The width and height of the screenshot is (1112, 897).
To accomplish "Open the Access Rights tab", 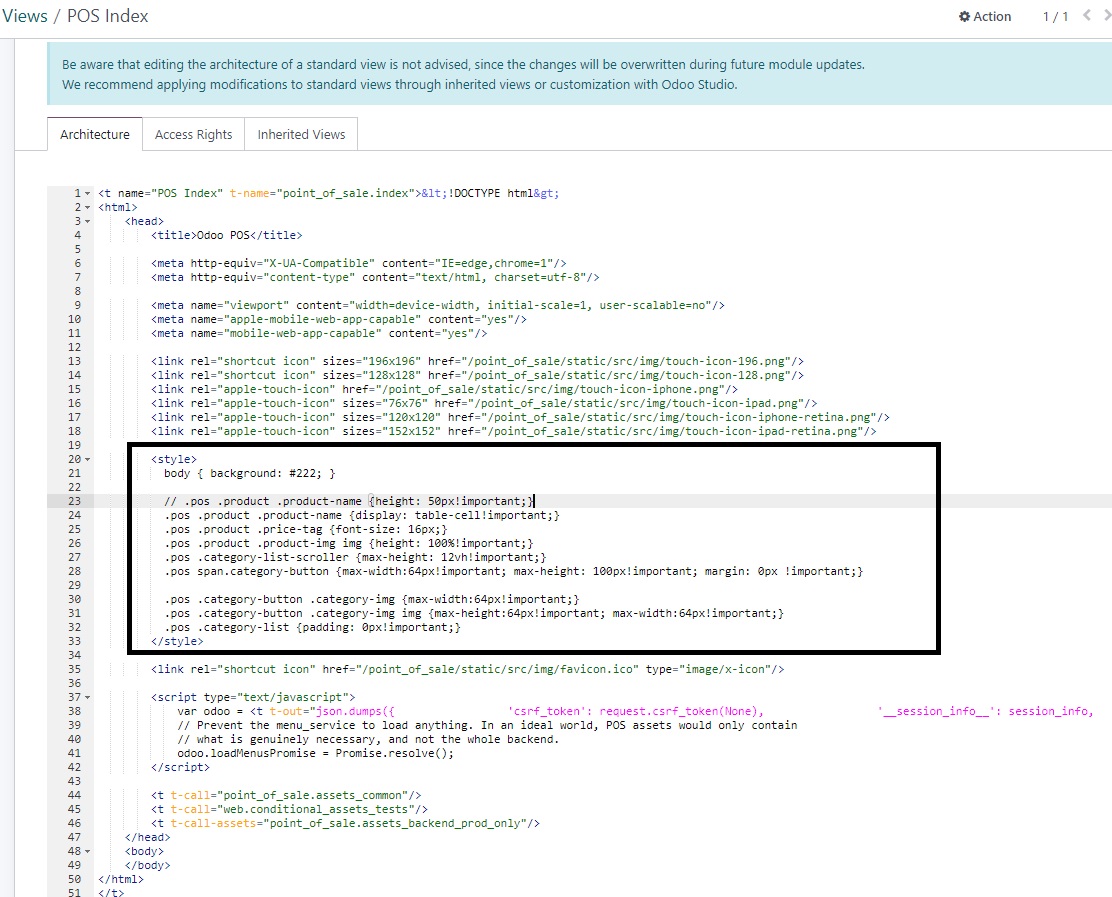I will click(x=194, y=134).
